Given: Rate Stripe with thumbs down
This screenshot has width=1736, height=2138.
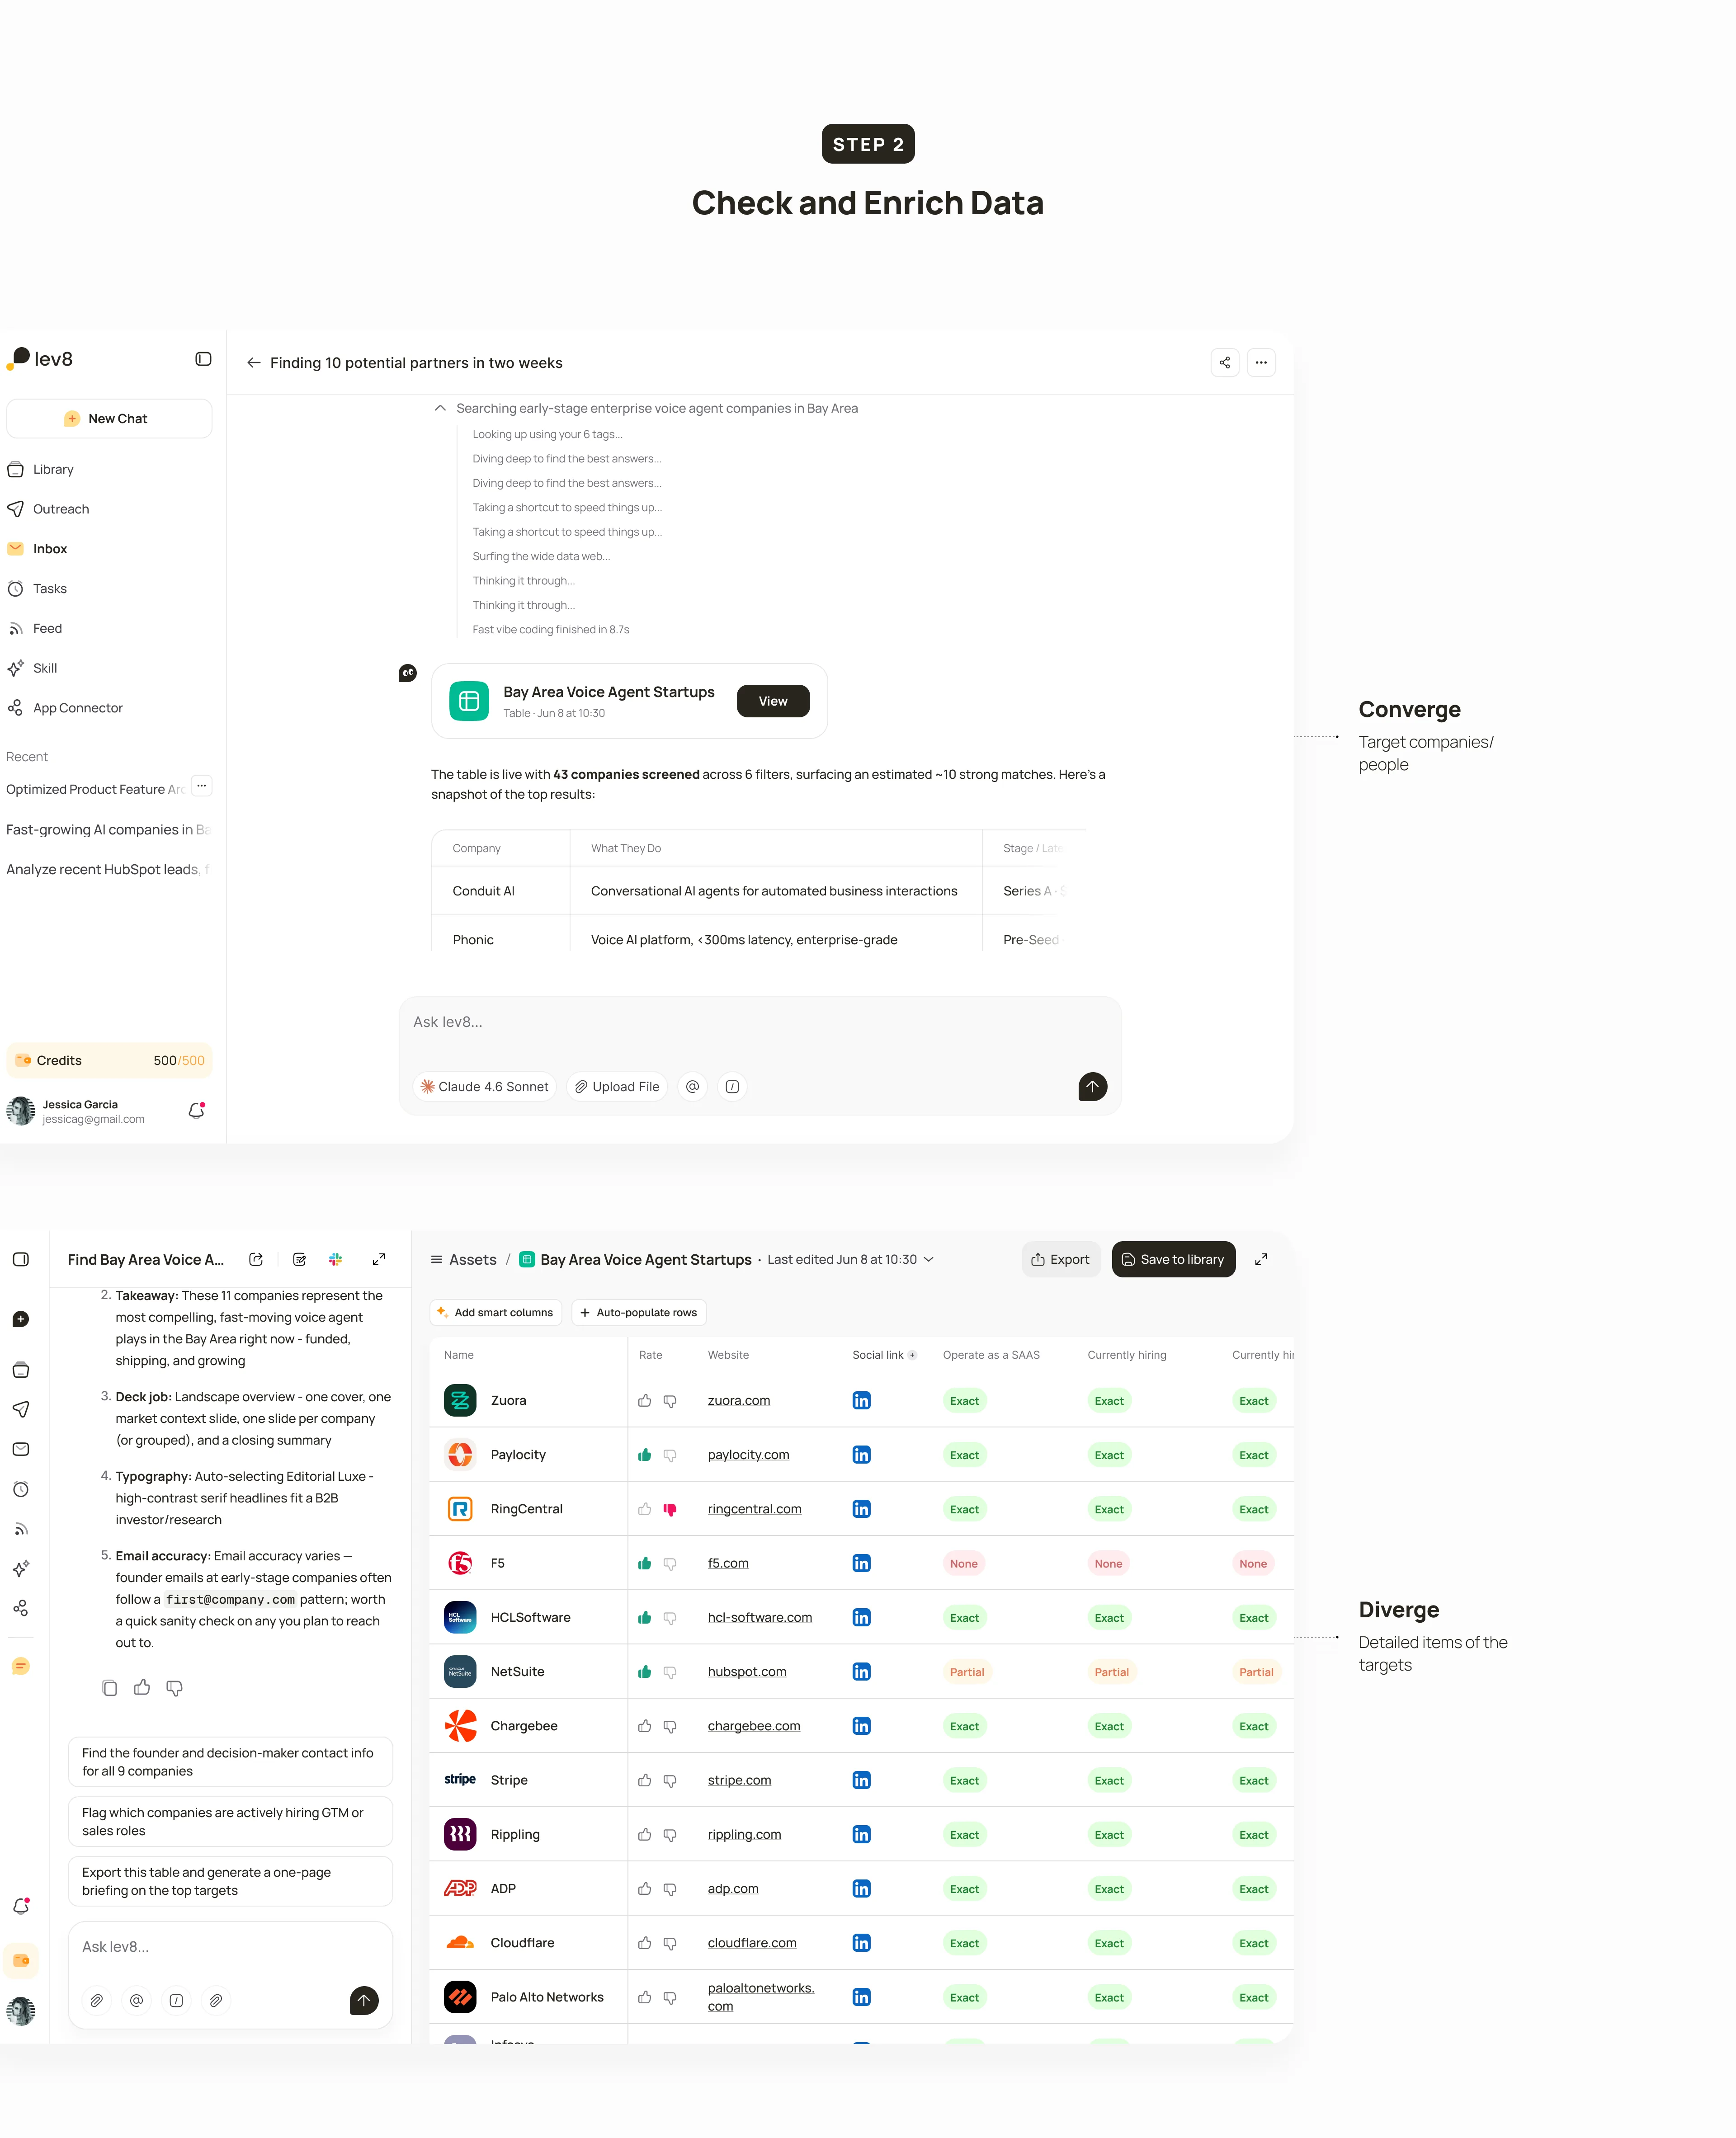Looking at the screenshot, I should [x=670, y=1780].
